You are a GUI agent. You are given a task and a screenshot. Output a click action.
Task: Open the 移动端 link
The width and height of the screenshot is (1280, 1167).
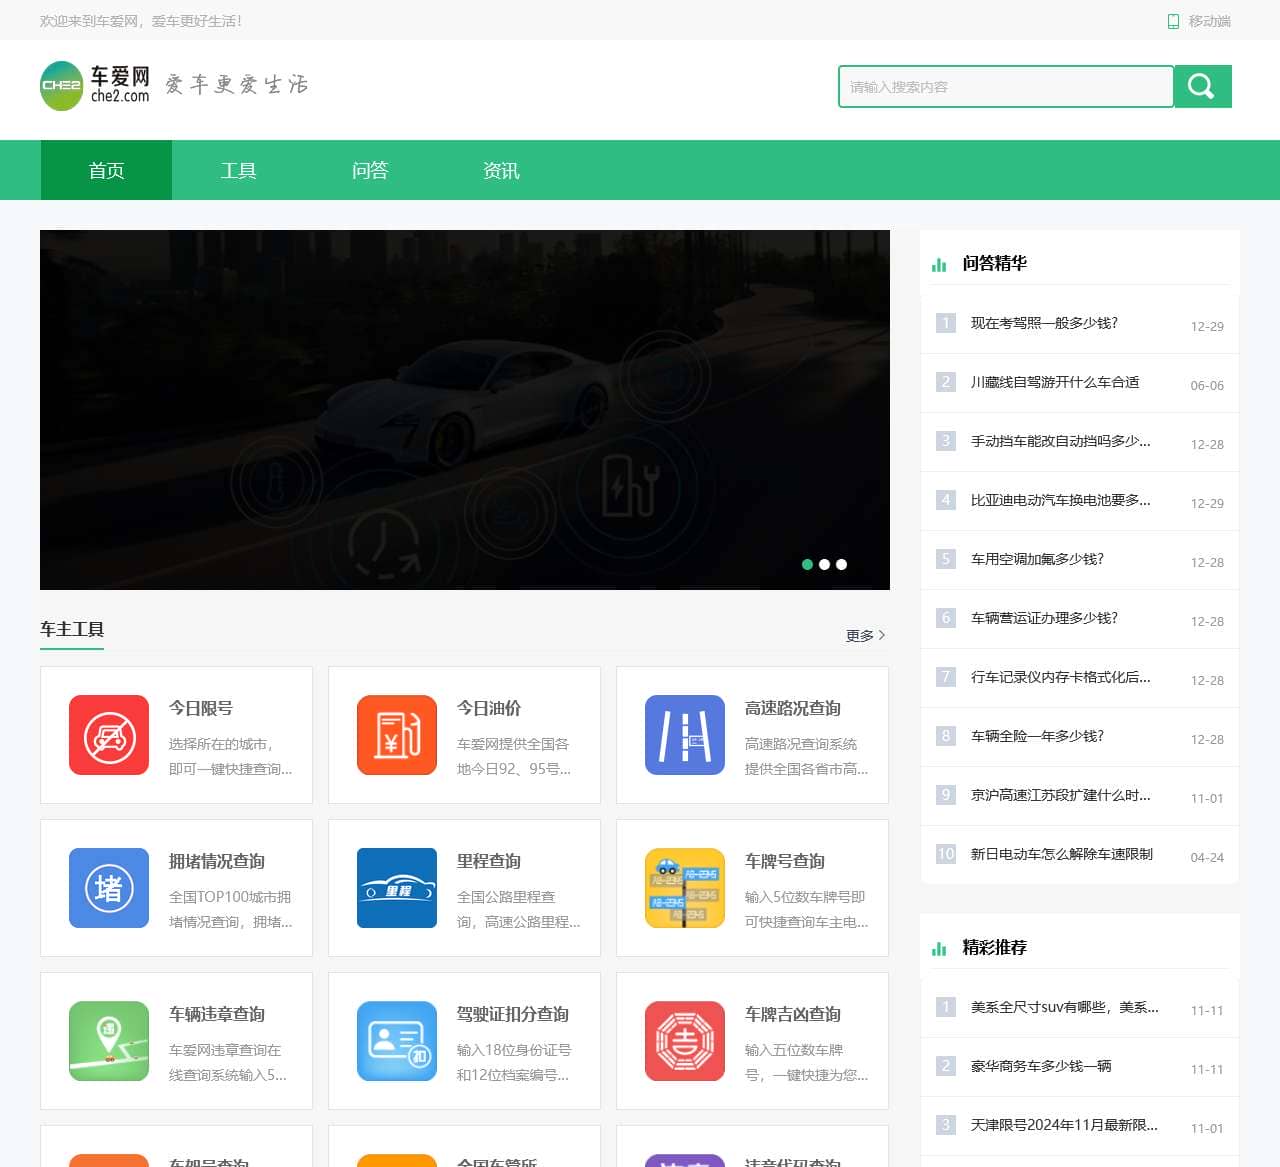pos(1210,21)
